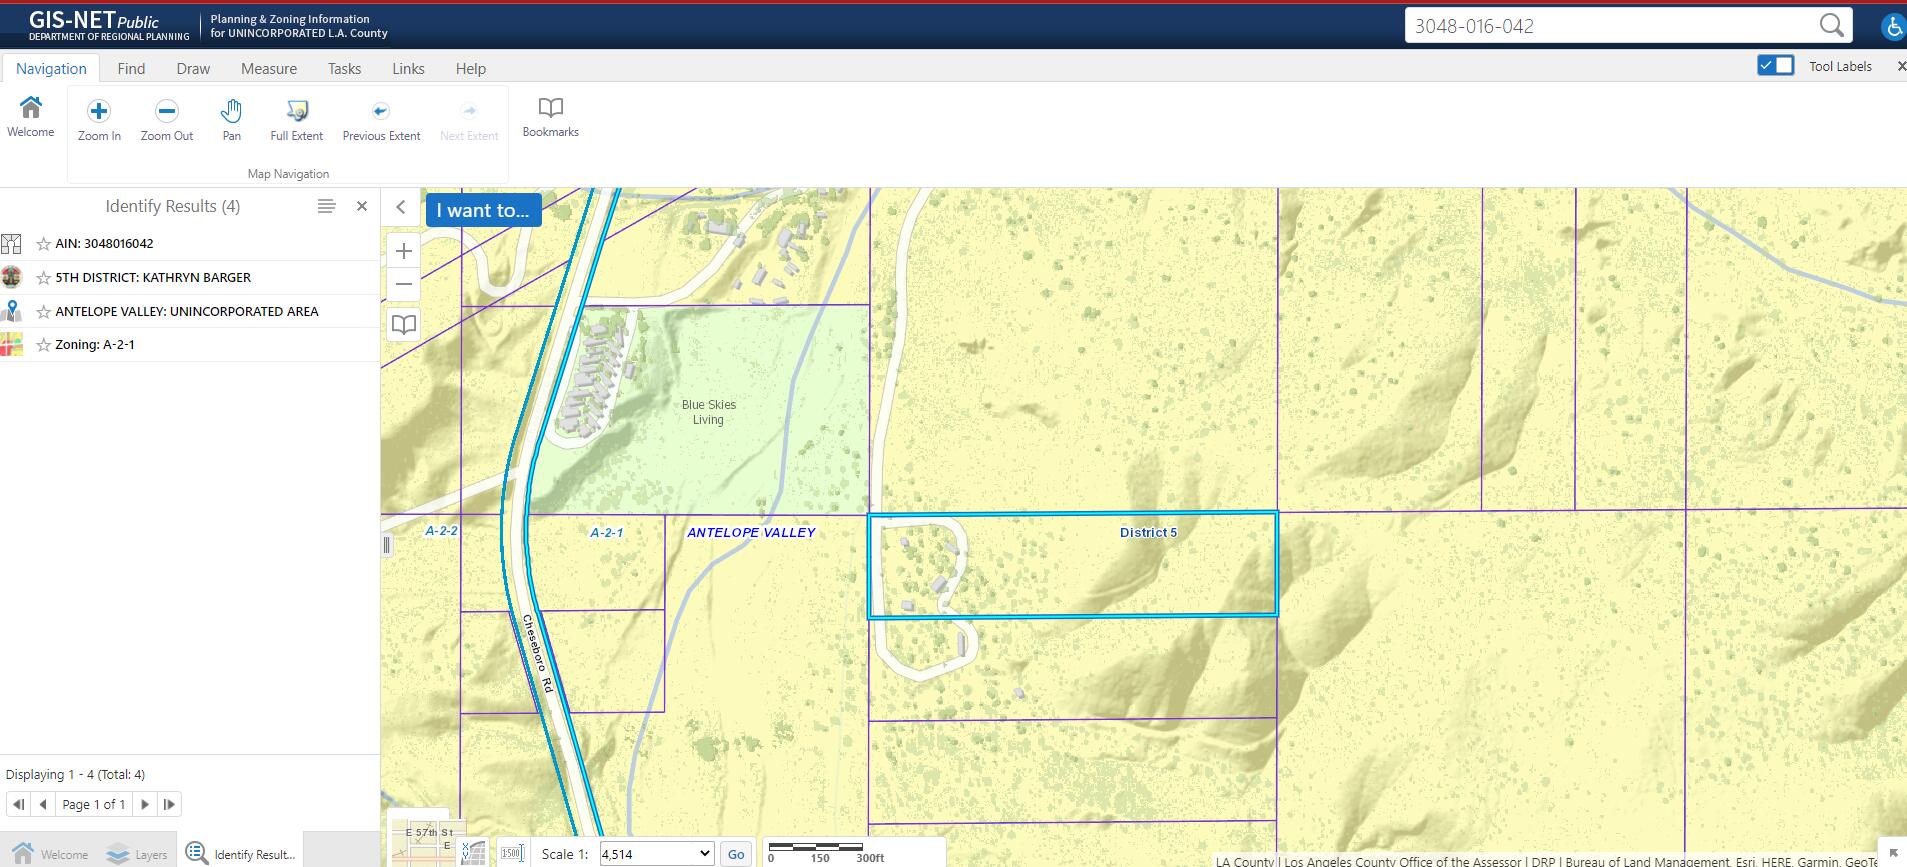Go to the previous results page
1907x867 pixels.
(43, 804)
